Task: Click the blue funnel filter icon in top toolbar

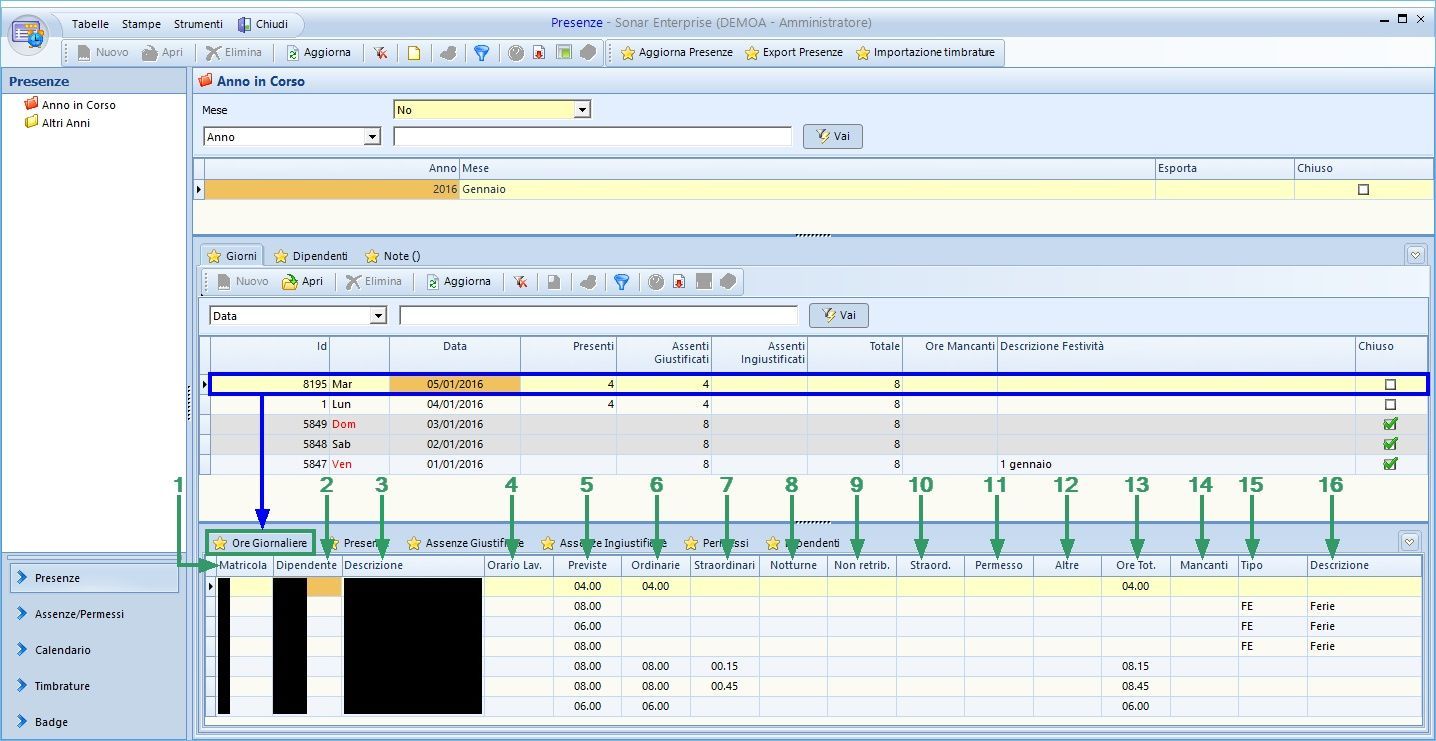Action: point(481,53)
